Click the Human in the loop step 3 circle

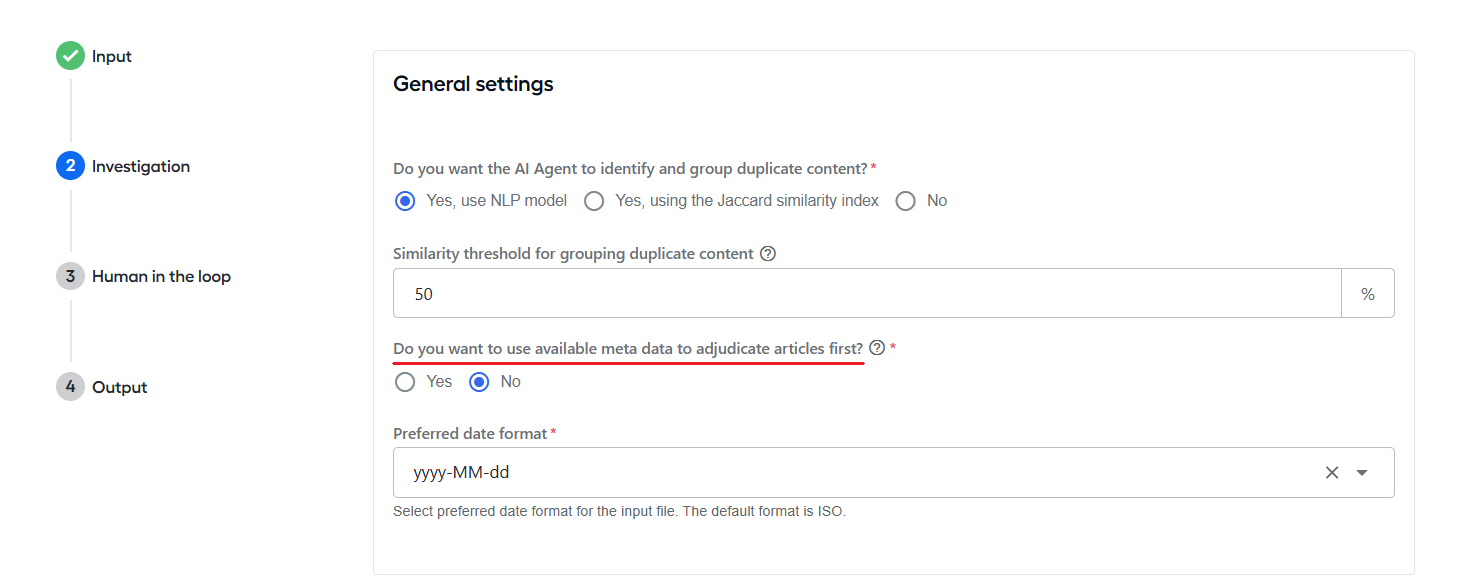(70, 276)
